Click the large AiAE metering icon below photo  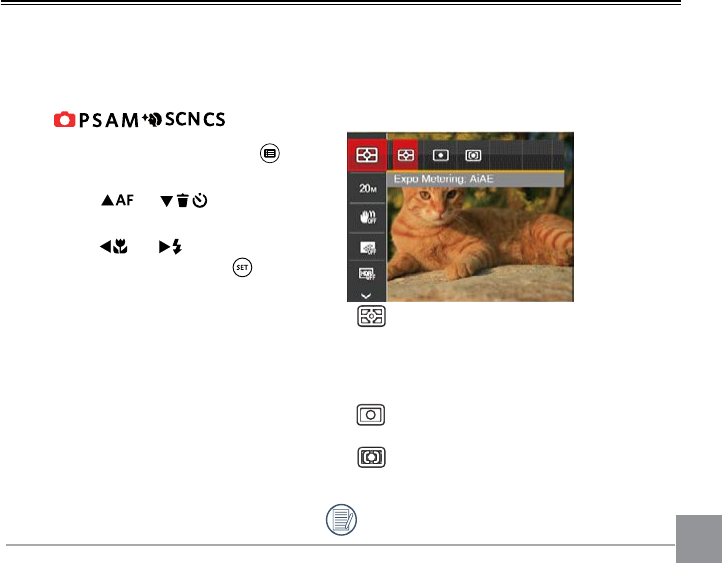tap(371, 316)
